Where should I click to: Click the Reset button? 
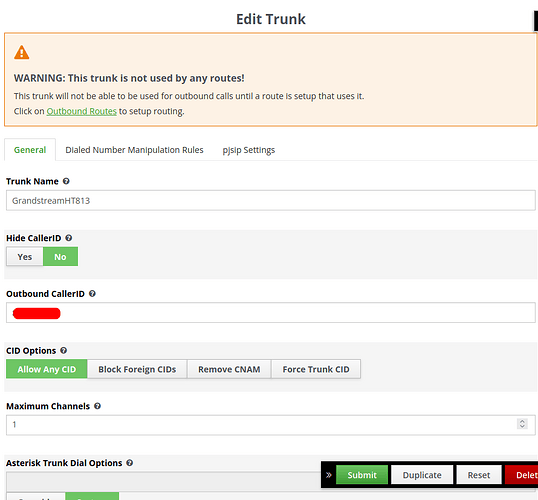pos(479,475)
